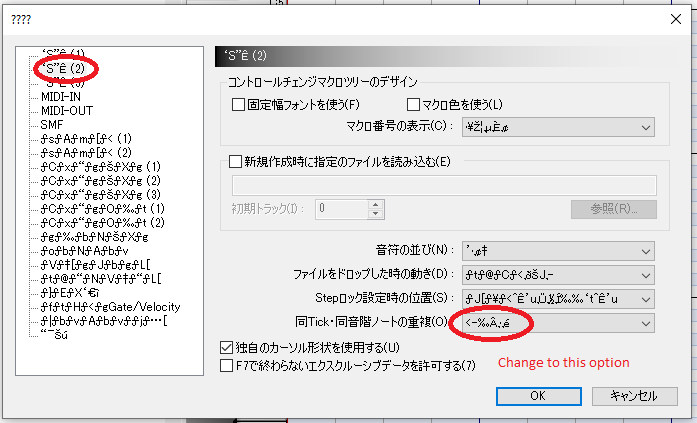The height and width of the screenshot is (423, 697).
Task: Select MIDI-IN in the category list
Action: pyautogui.click(x=60, y=96)
